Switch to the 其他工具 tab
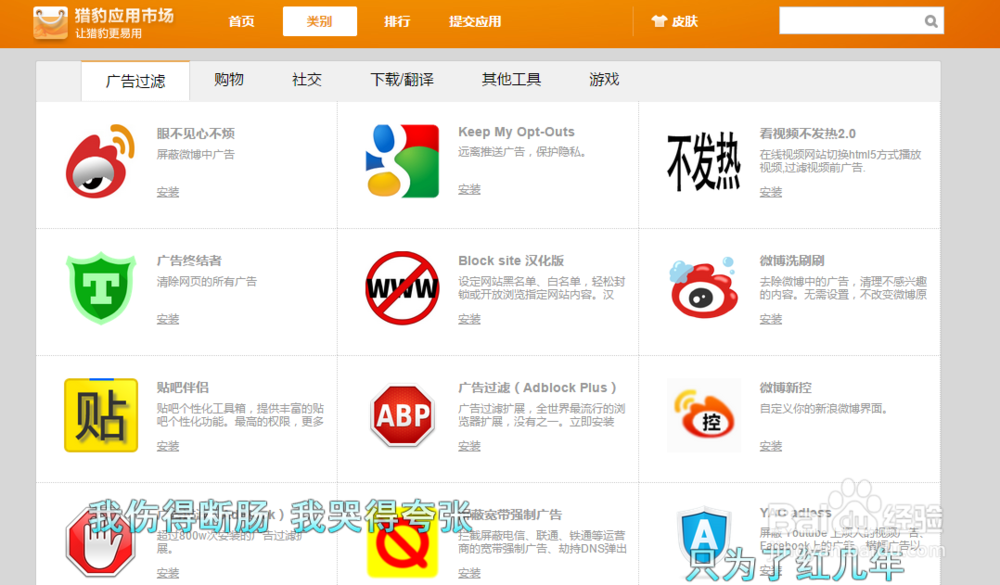 511,80
